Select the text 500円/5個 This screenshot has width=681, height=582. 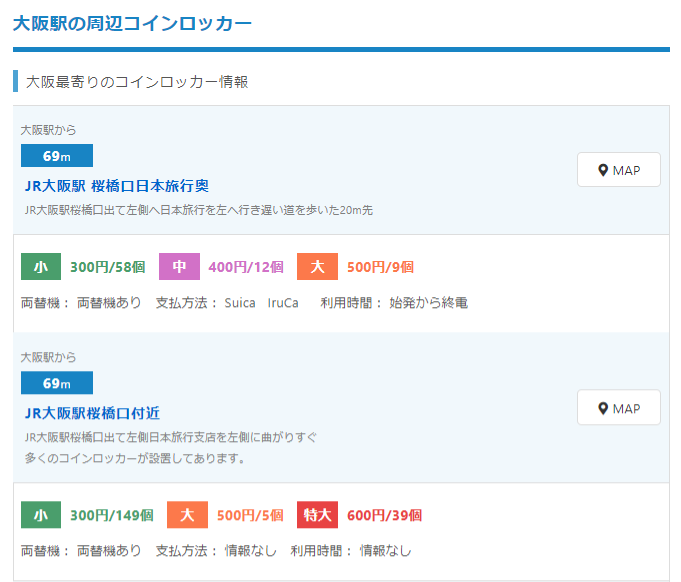click(250, 515)
